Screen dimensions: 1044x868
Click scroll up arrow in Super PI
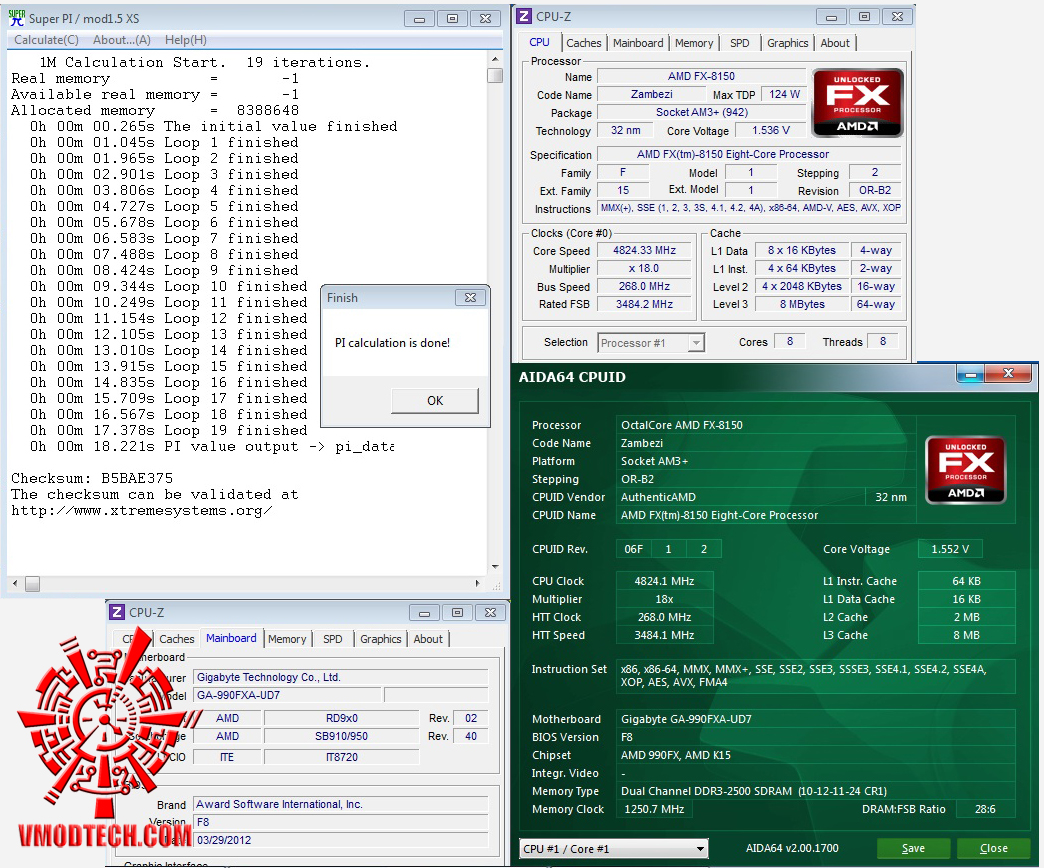495,59
